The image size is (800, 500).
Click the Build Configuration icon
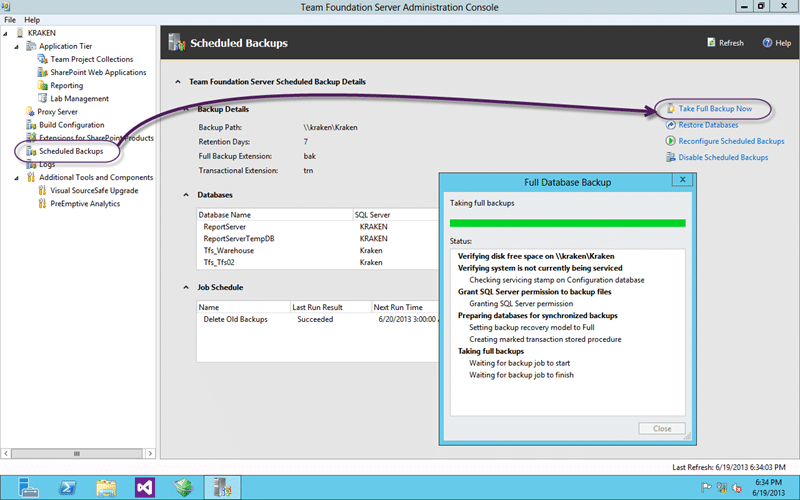pos(31,125)
